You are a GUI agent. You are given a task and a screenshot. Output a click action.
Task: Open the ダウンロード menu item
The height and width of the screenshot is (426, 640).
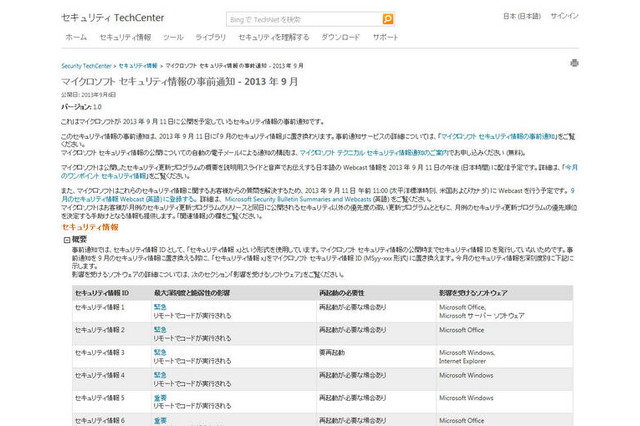pos(340,37)
